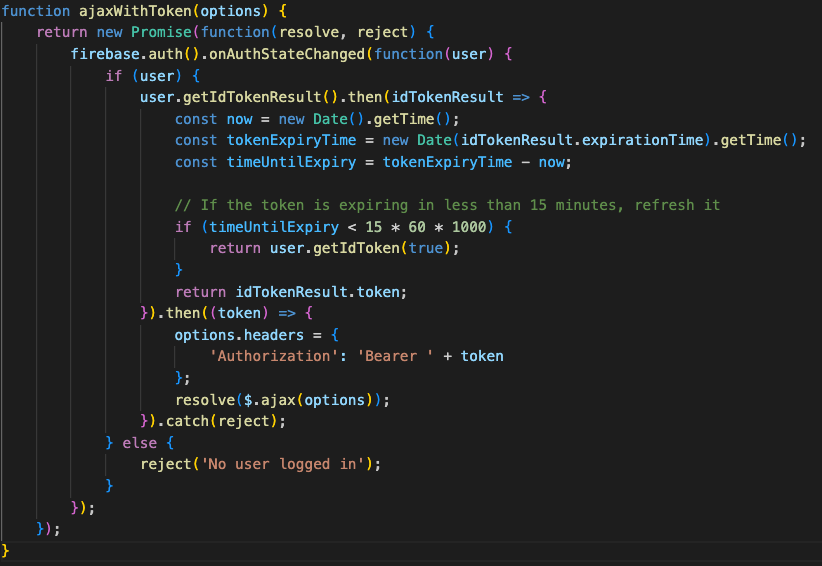The height and width of the screenshot is (566, 822).
Task: Click timeUntilExpiry in its const declaration
Action: (291, 162)
